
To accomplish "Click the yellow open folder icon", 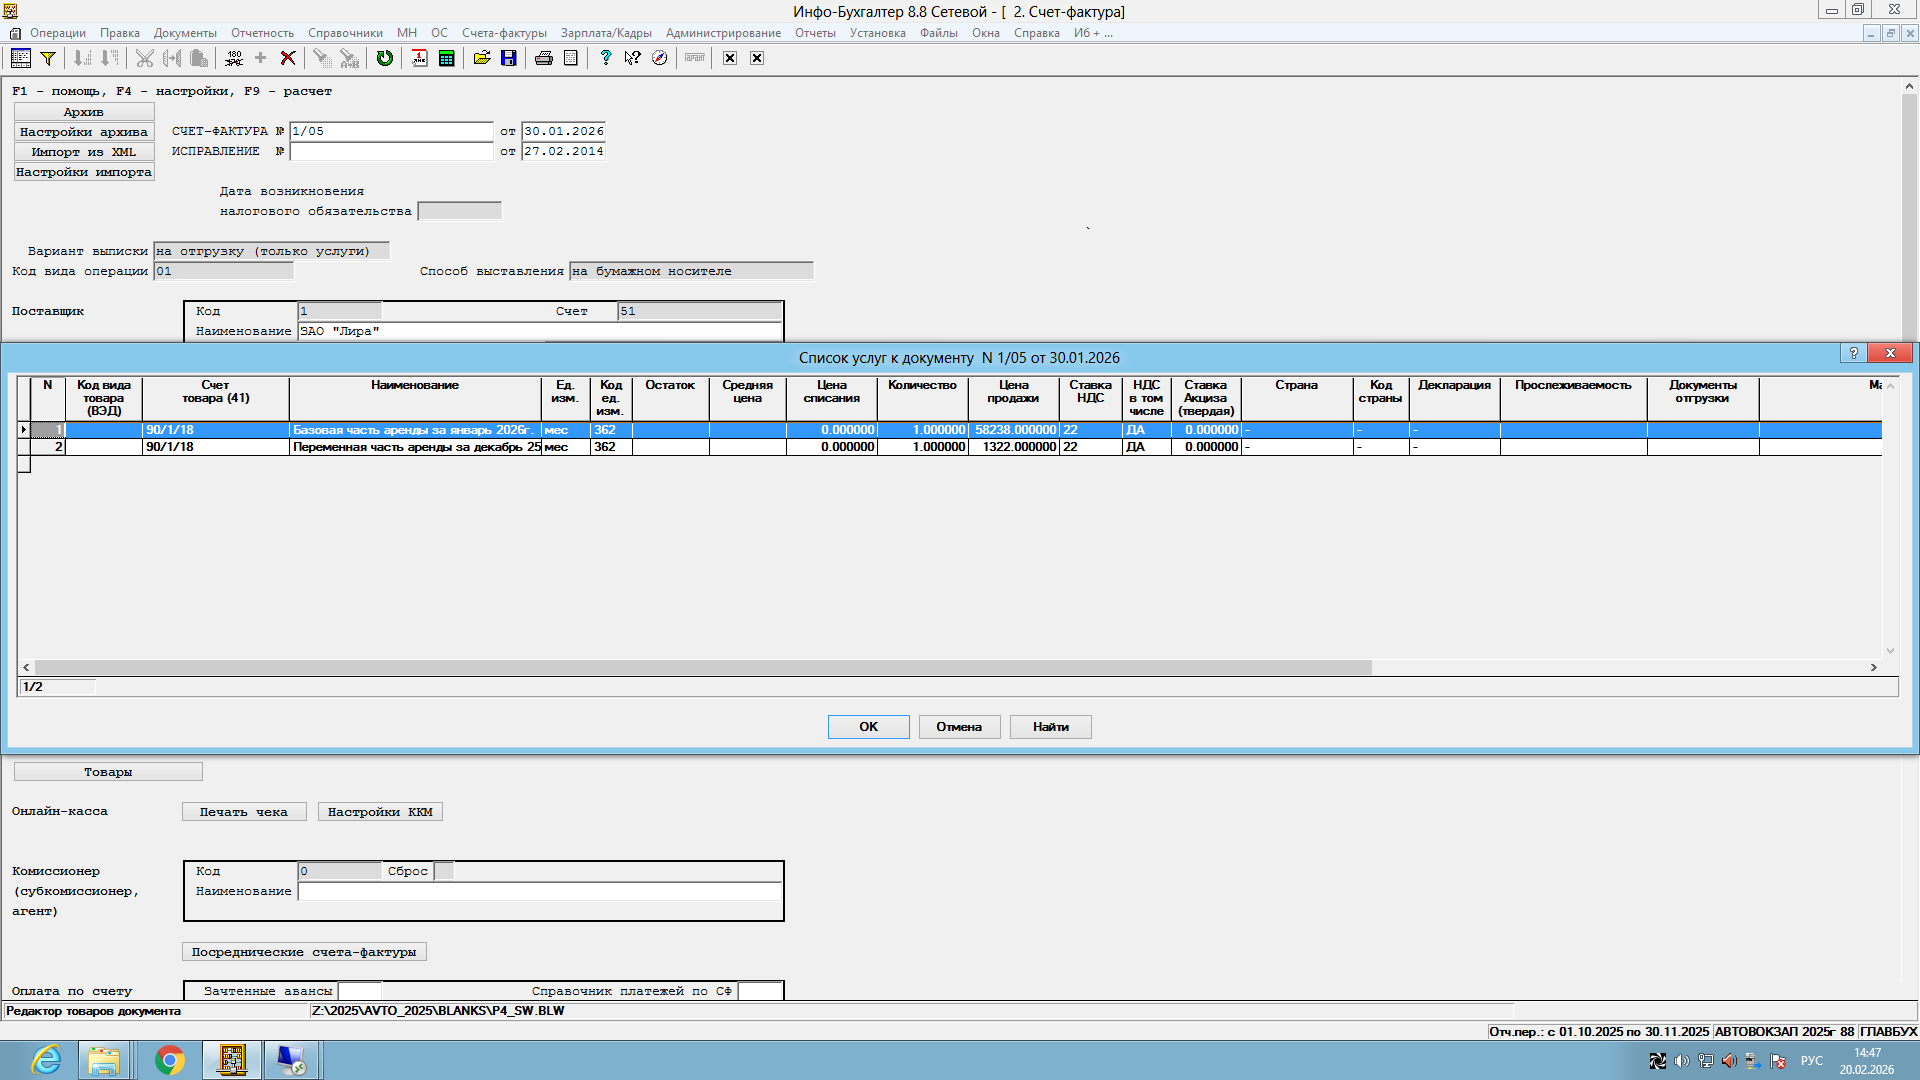I will [481, 58].
